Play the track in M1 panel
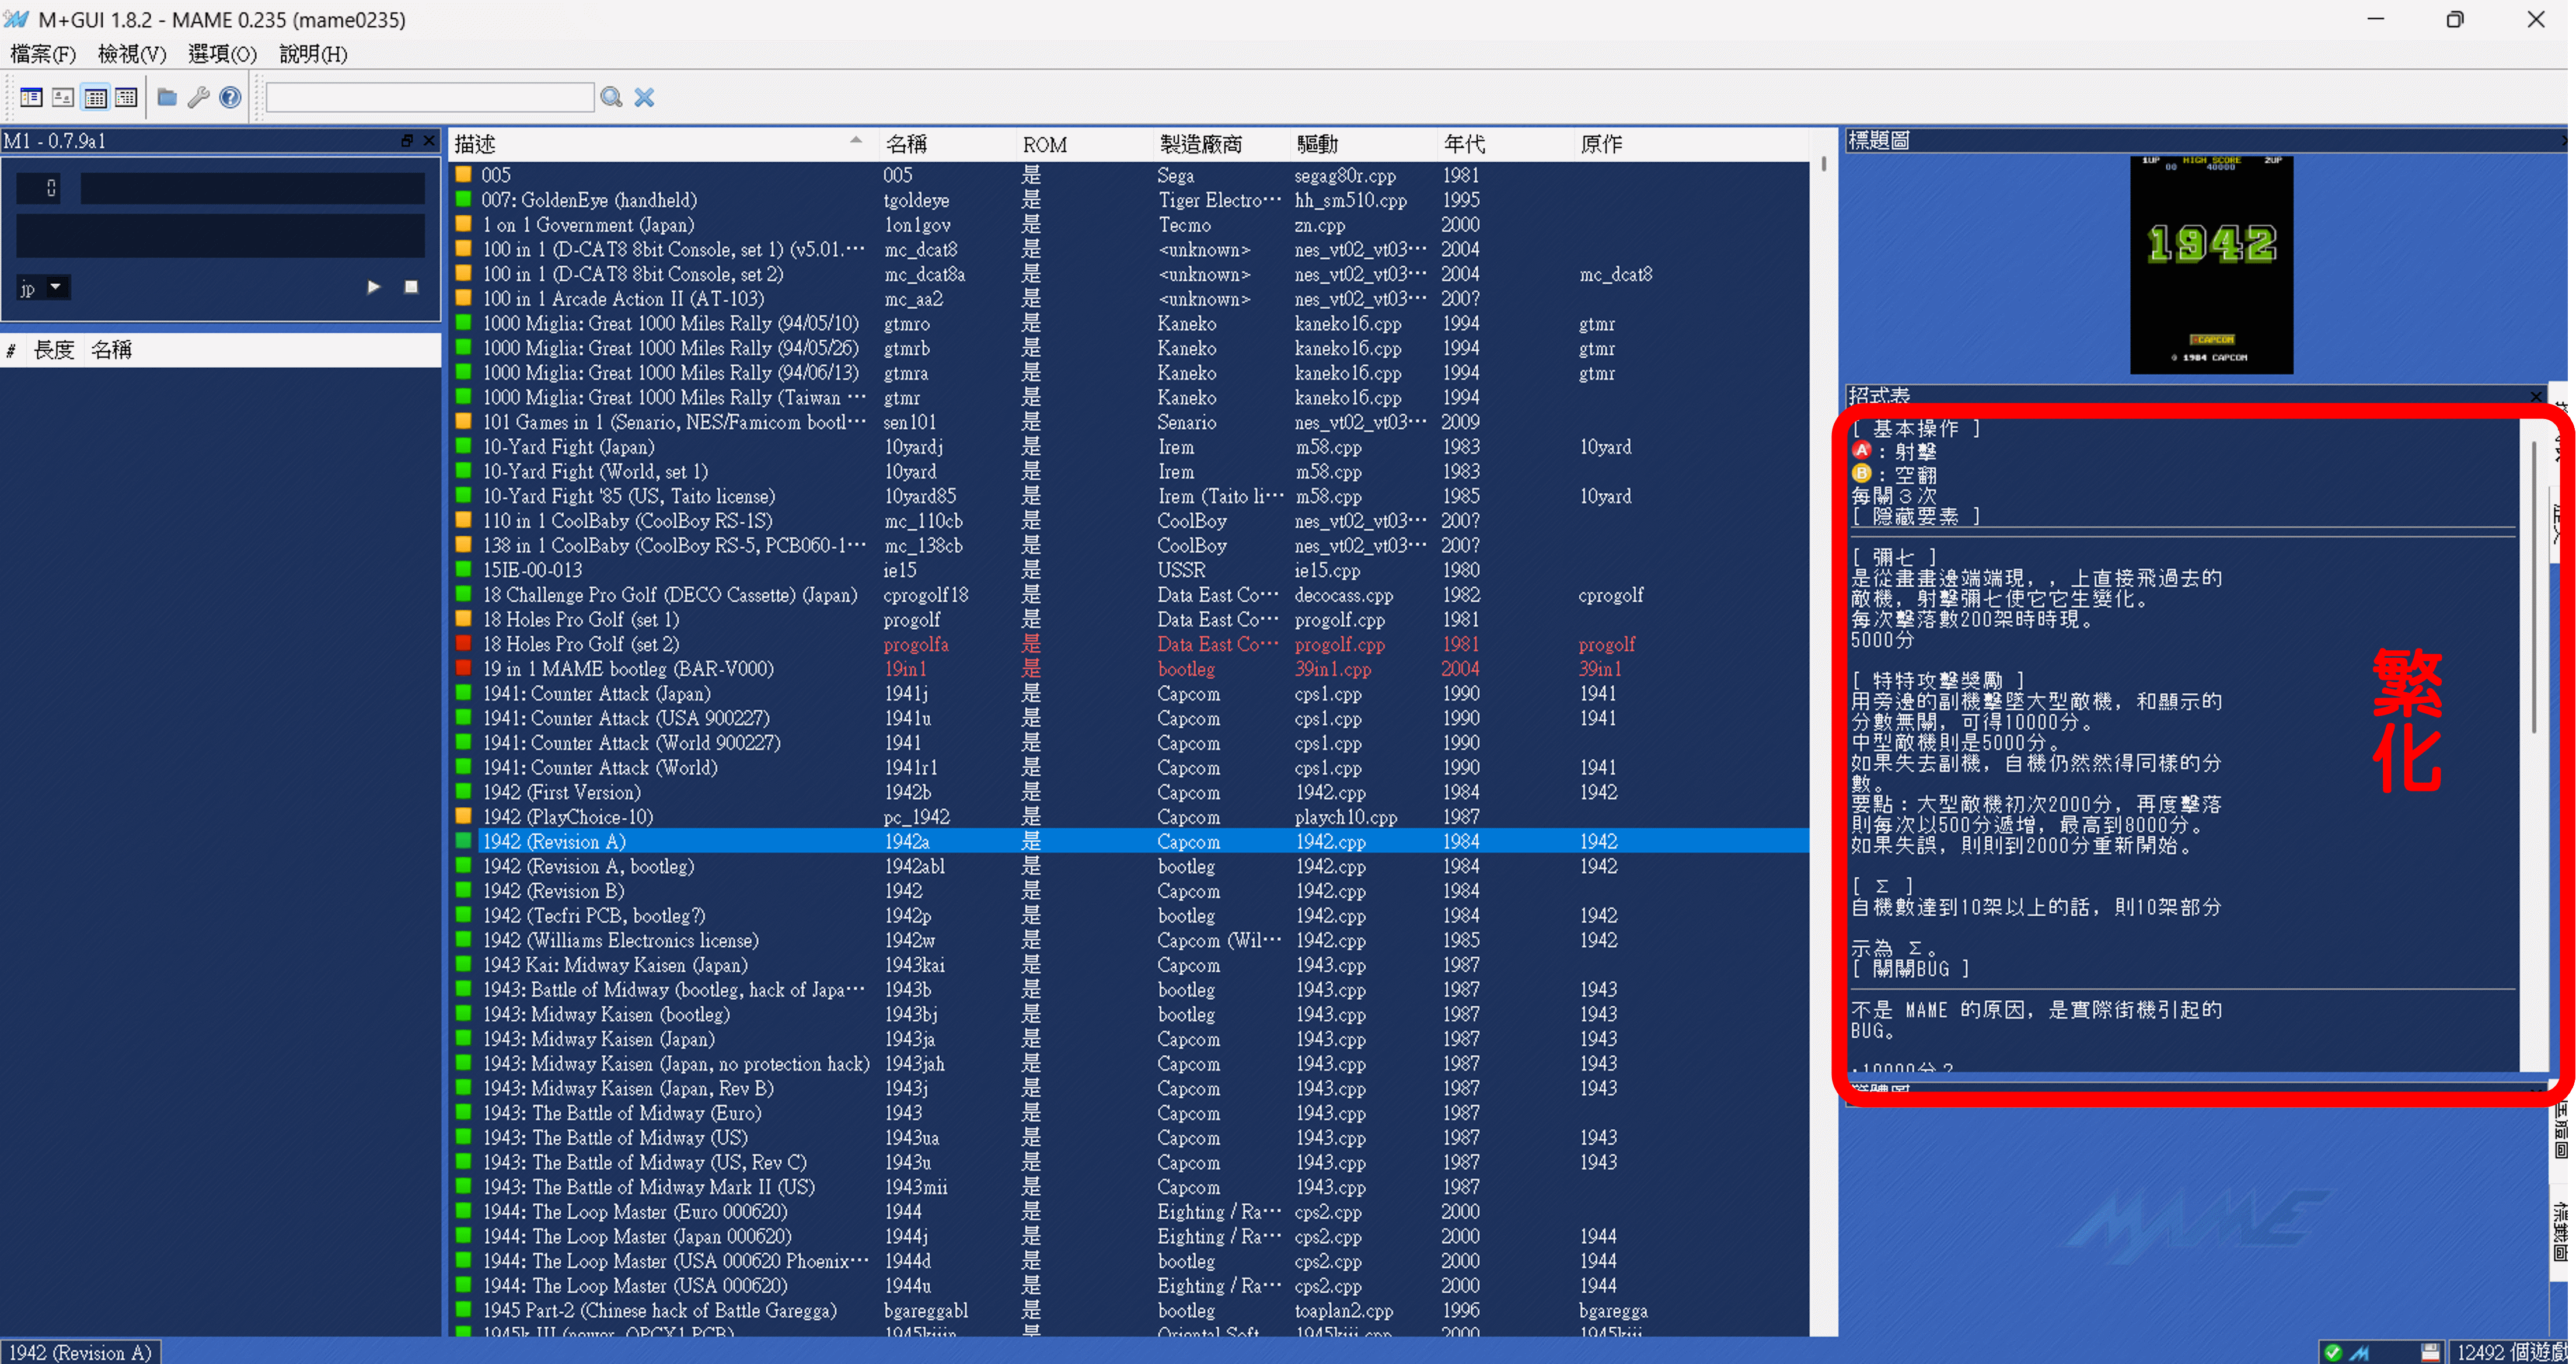The width and height of the screenshot is (2576, 1364). [373, 287]
